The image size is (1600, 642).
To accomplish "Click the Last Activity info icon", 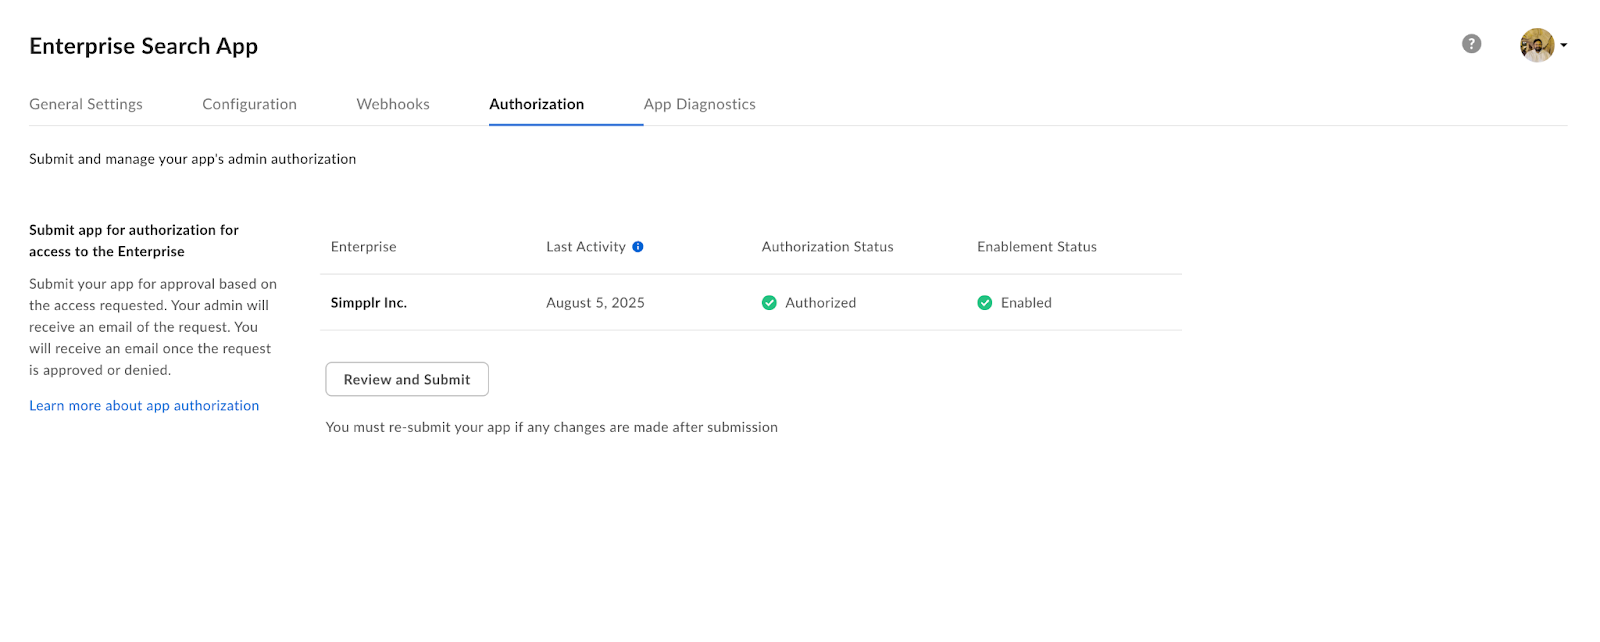I will coord(638,247).
